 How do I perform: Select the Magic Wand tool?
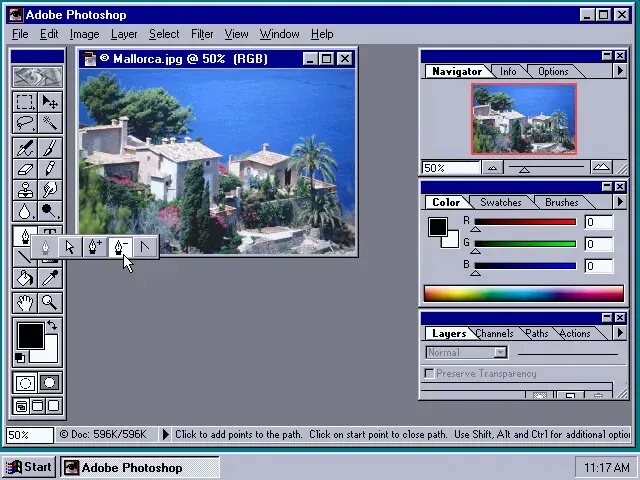point(49,124)
